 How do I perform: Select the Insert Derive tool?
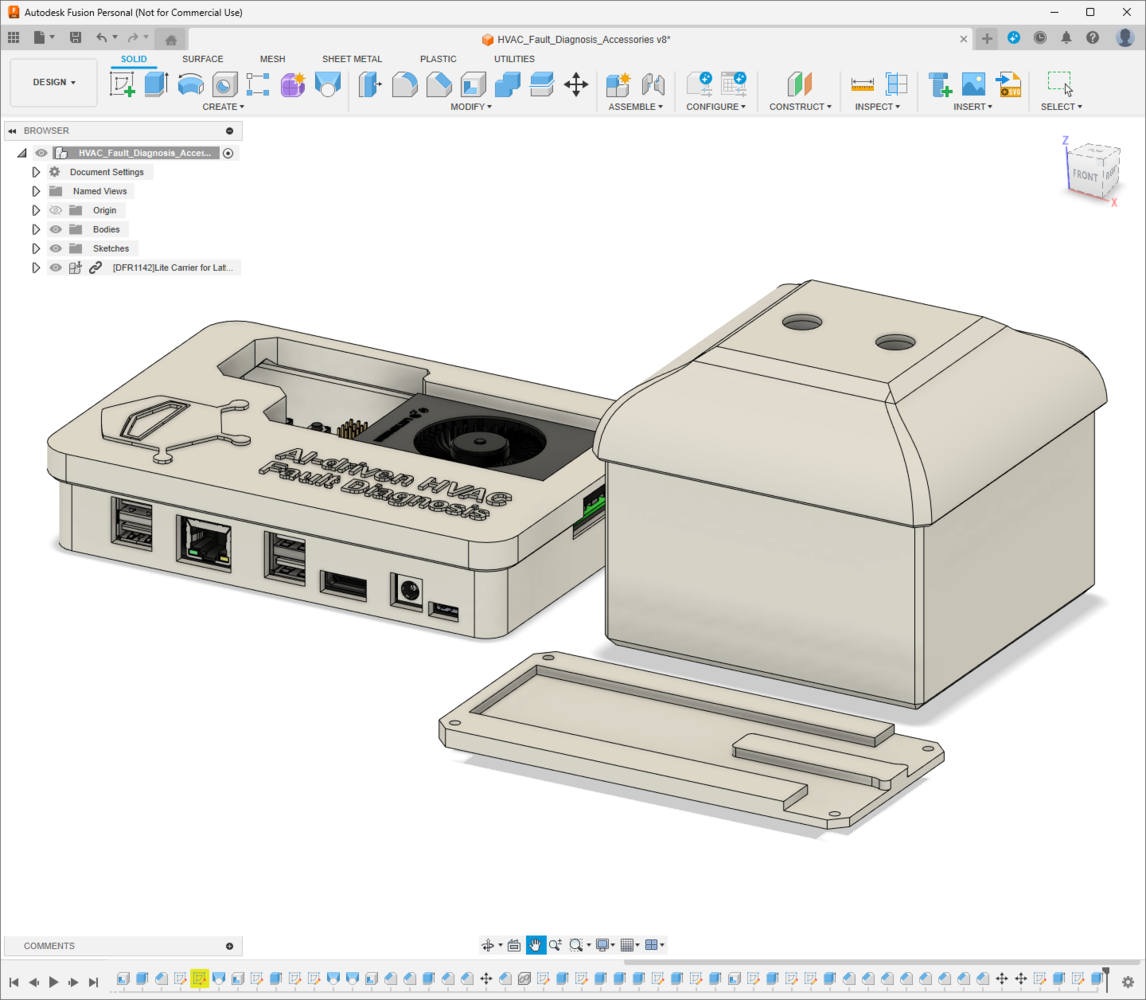coord(939,84)
